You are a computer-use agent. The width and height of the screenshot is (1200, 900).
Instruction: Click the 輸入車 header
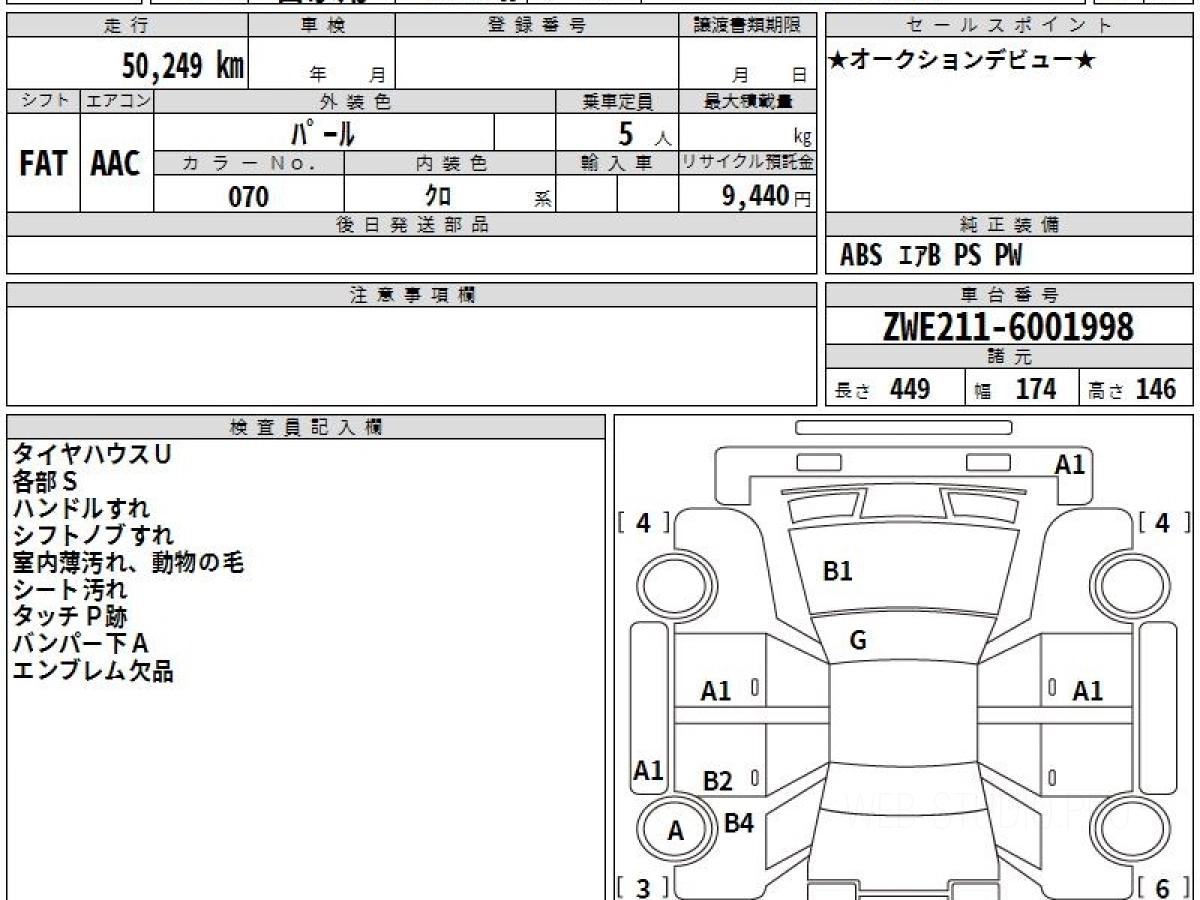coord(617,164)
